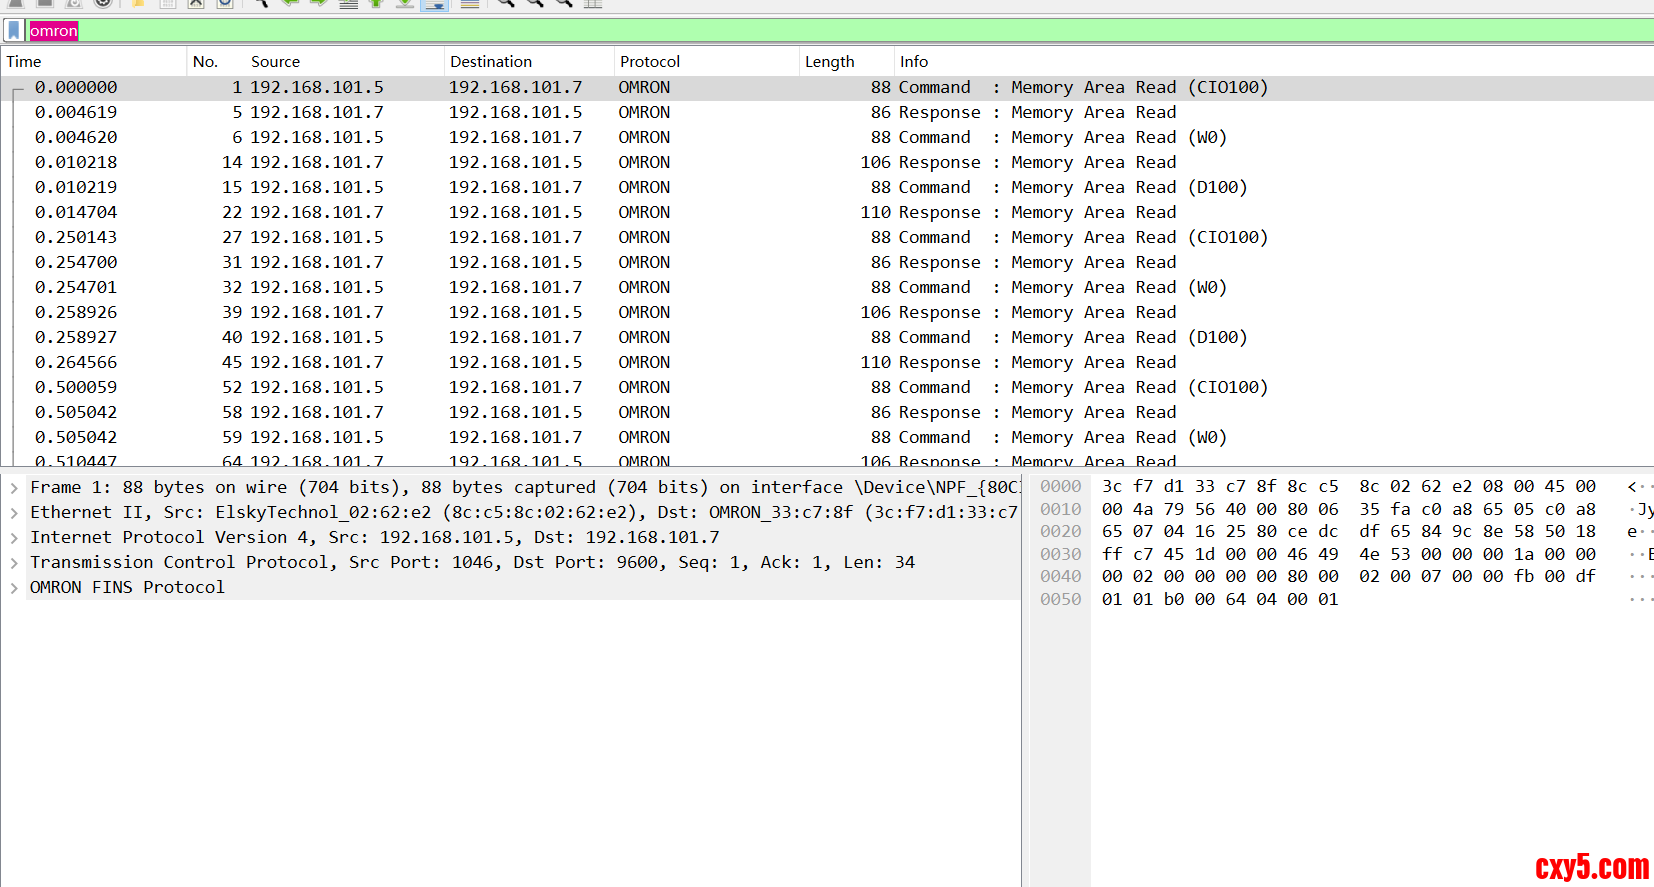Toggle auto-scroll in live capture button

[x=434, y=4]
